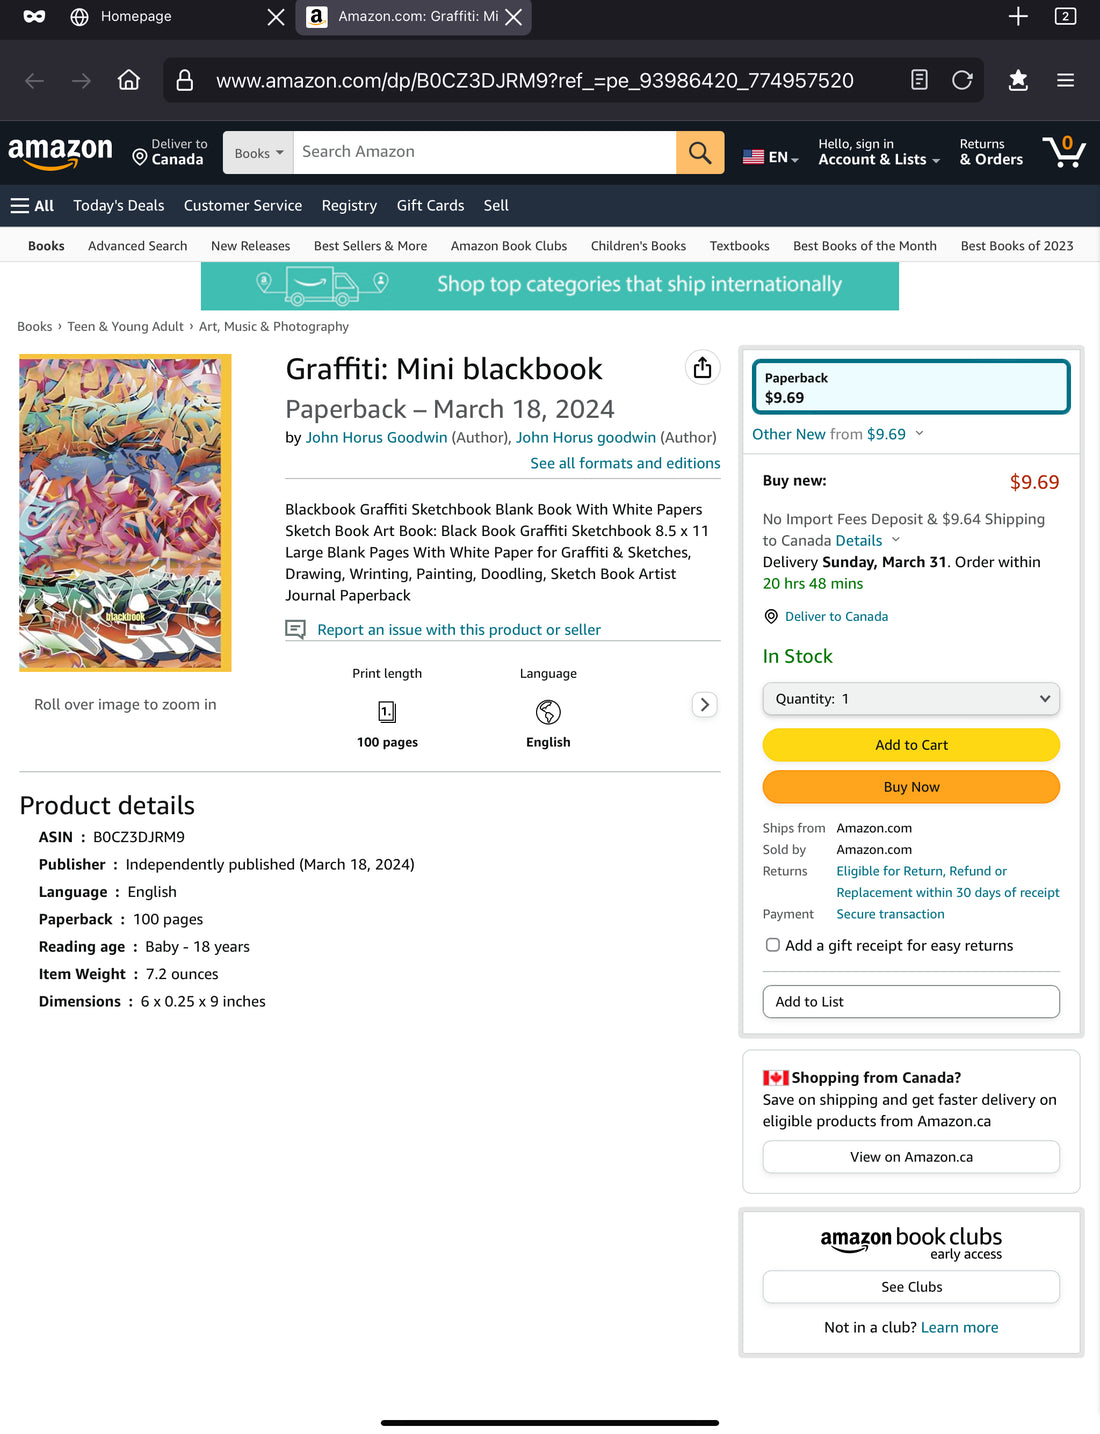This screenshot has width=1100, height=1434.
Task: Check the gift receipt checkbox
Action: point(772,944)
